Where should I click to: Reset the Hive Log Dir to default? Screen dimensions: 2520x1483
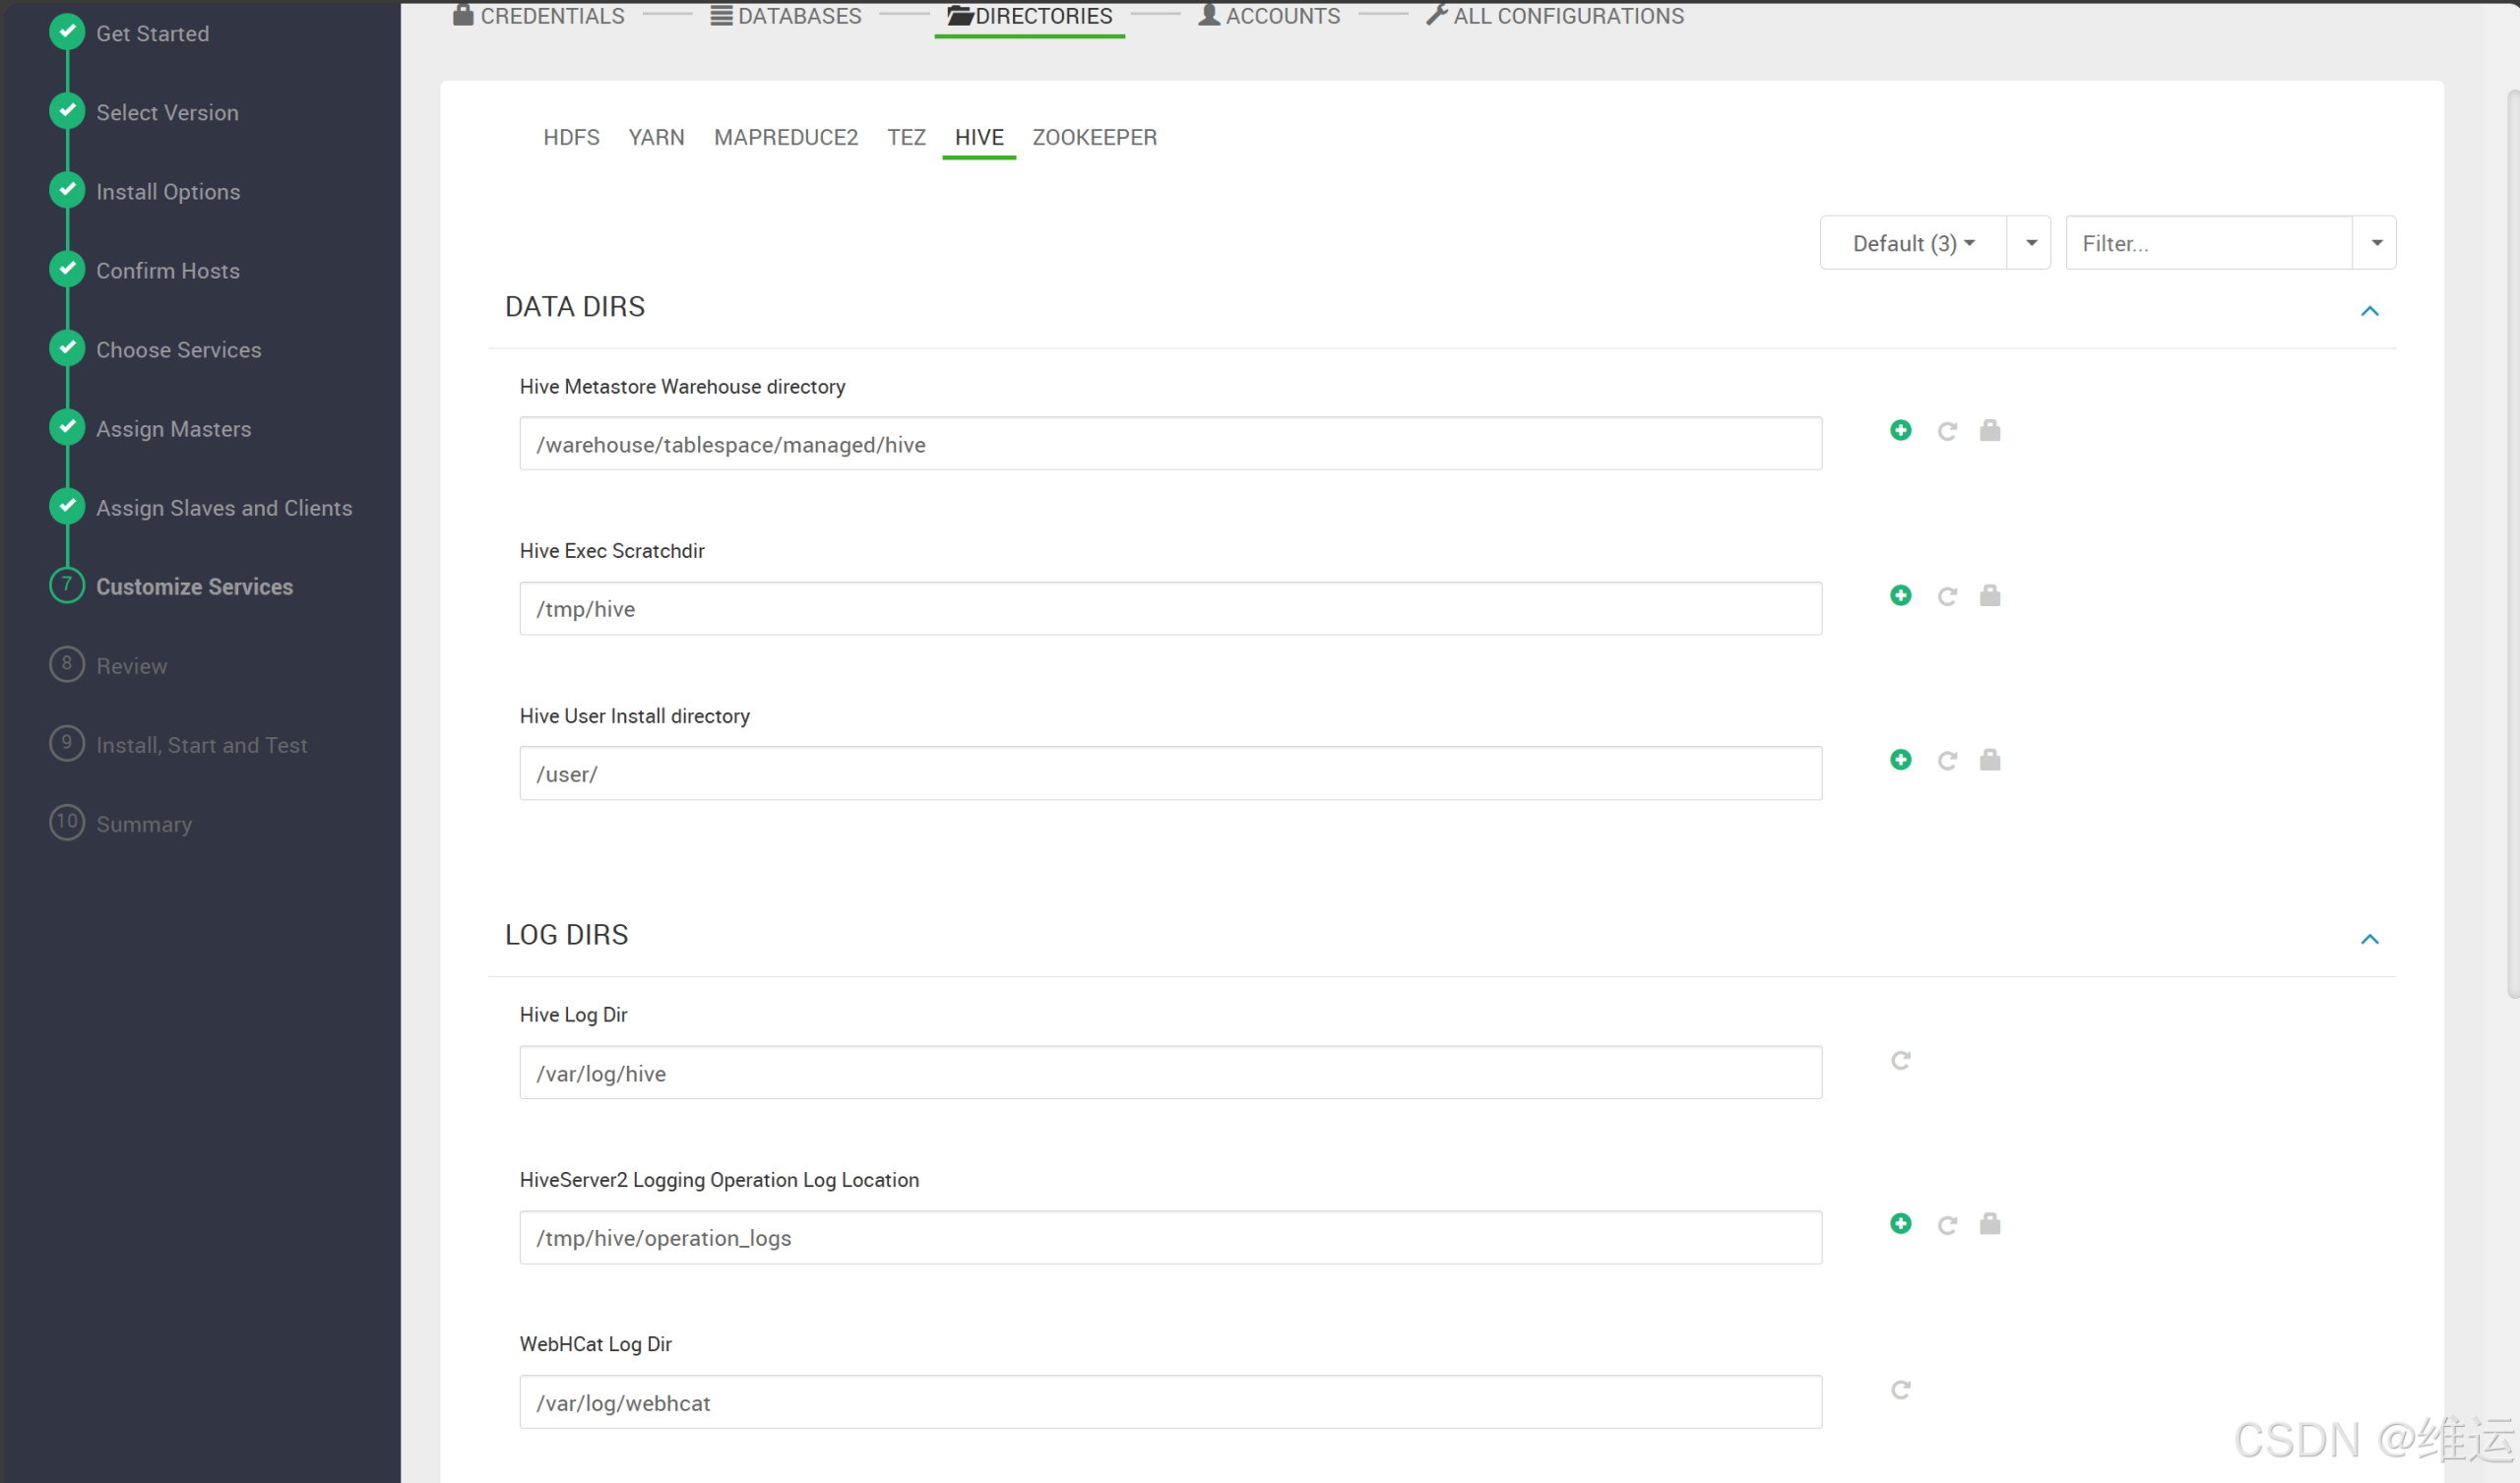click(x=1900, y=1060)
